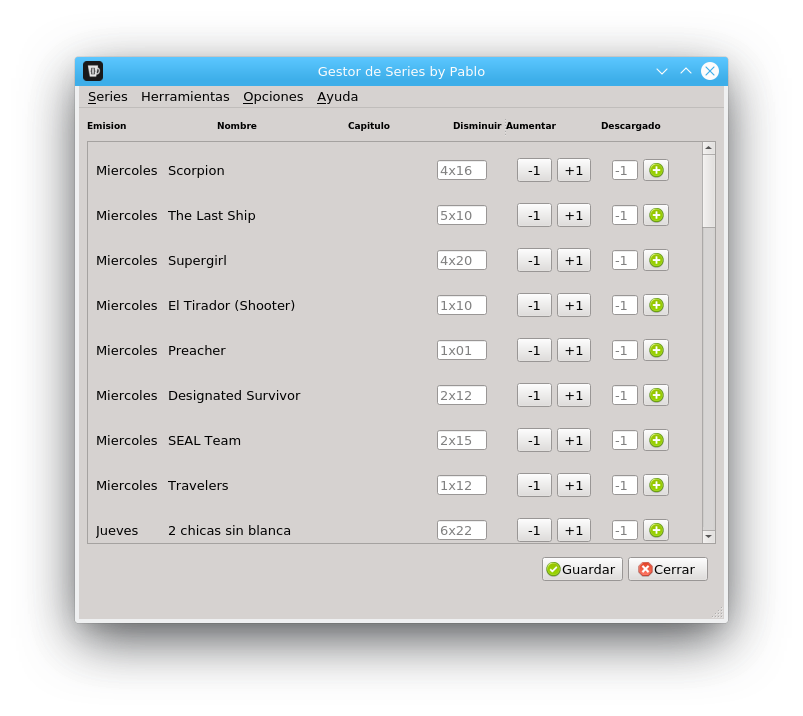
Task: Click Designated Survivor chapter field 2x12
Action: point(462,395)
